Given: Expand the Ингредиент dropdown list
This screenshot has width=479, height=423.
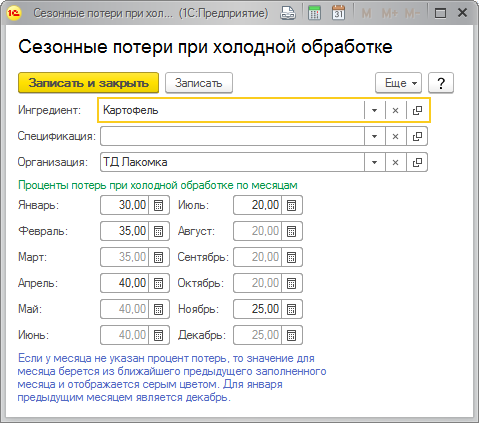Looking at the screenshot, I should 374,110.
